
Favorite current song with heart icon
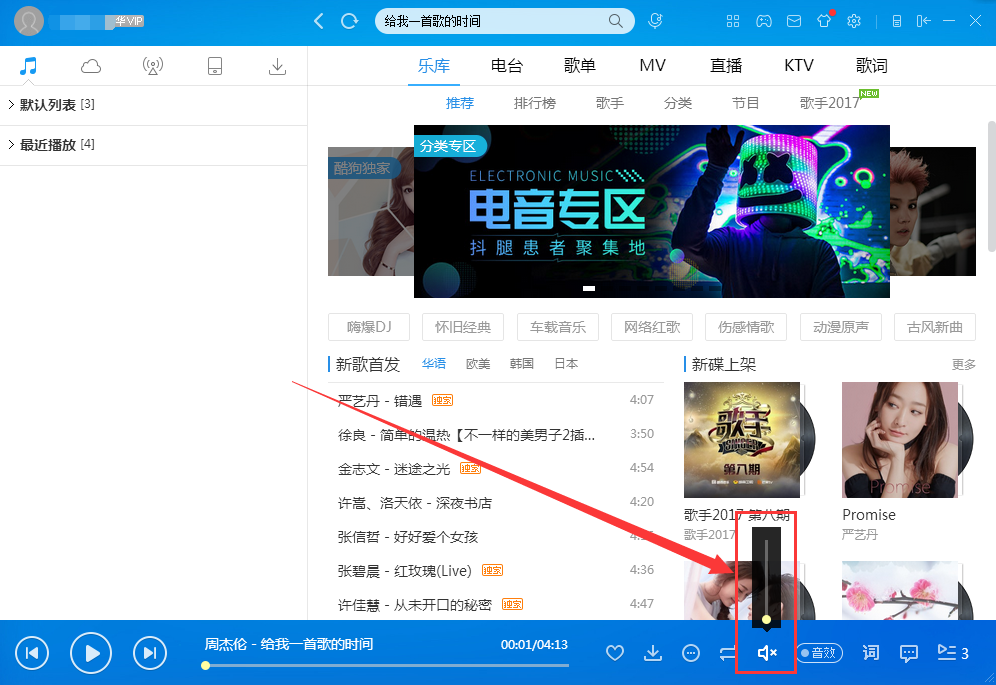(x=614, y=652)
